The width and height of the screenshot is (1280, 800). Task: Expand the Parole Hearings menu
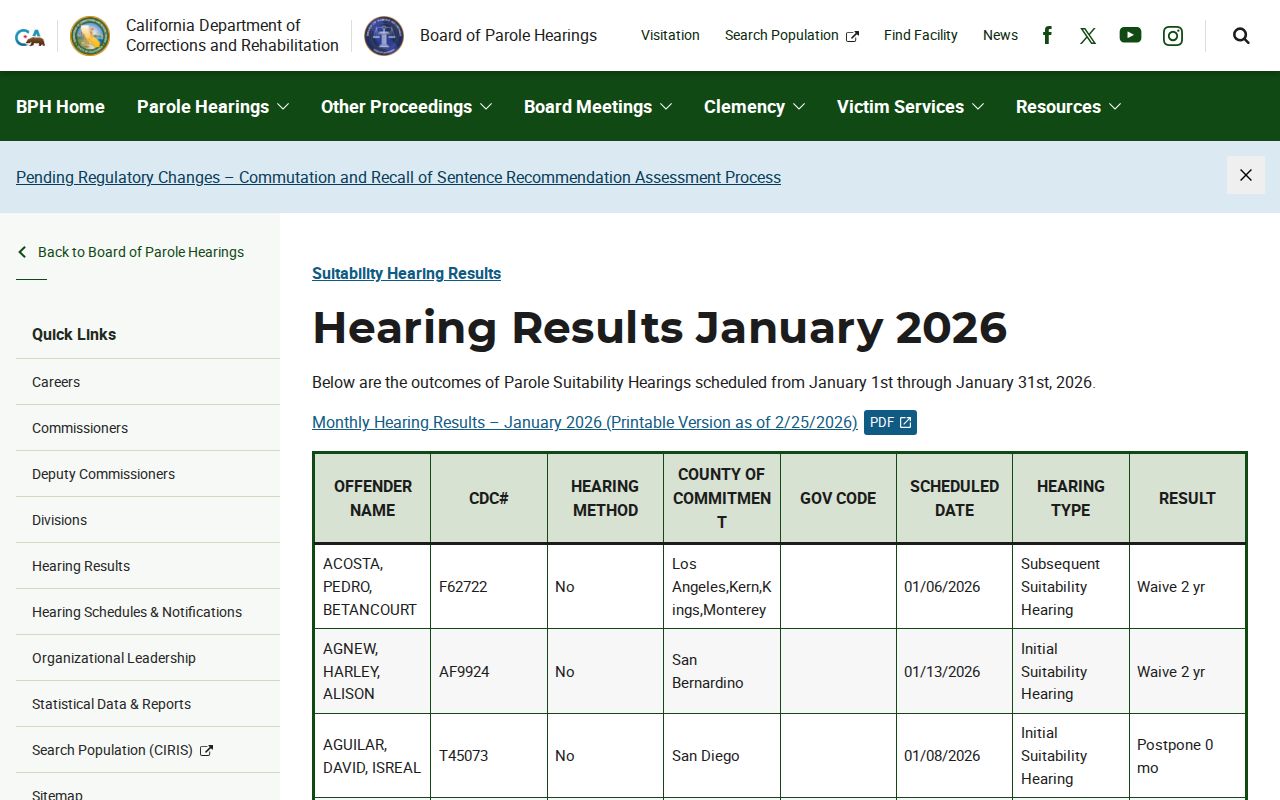(213, 107)
